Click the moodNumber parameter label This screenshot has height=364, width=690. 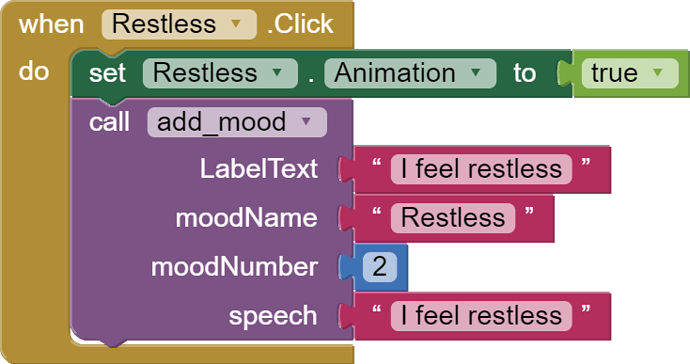(234, 267)
